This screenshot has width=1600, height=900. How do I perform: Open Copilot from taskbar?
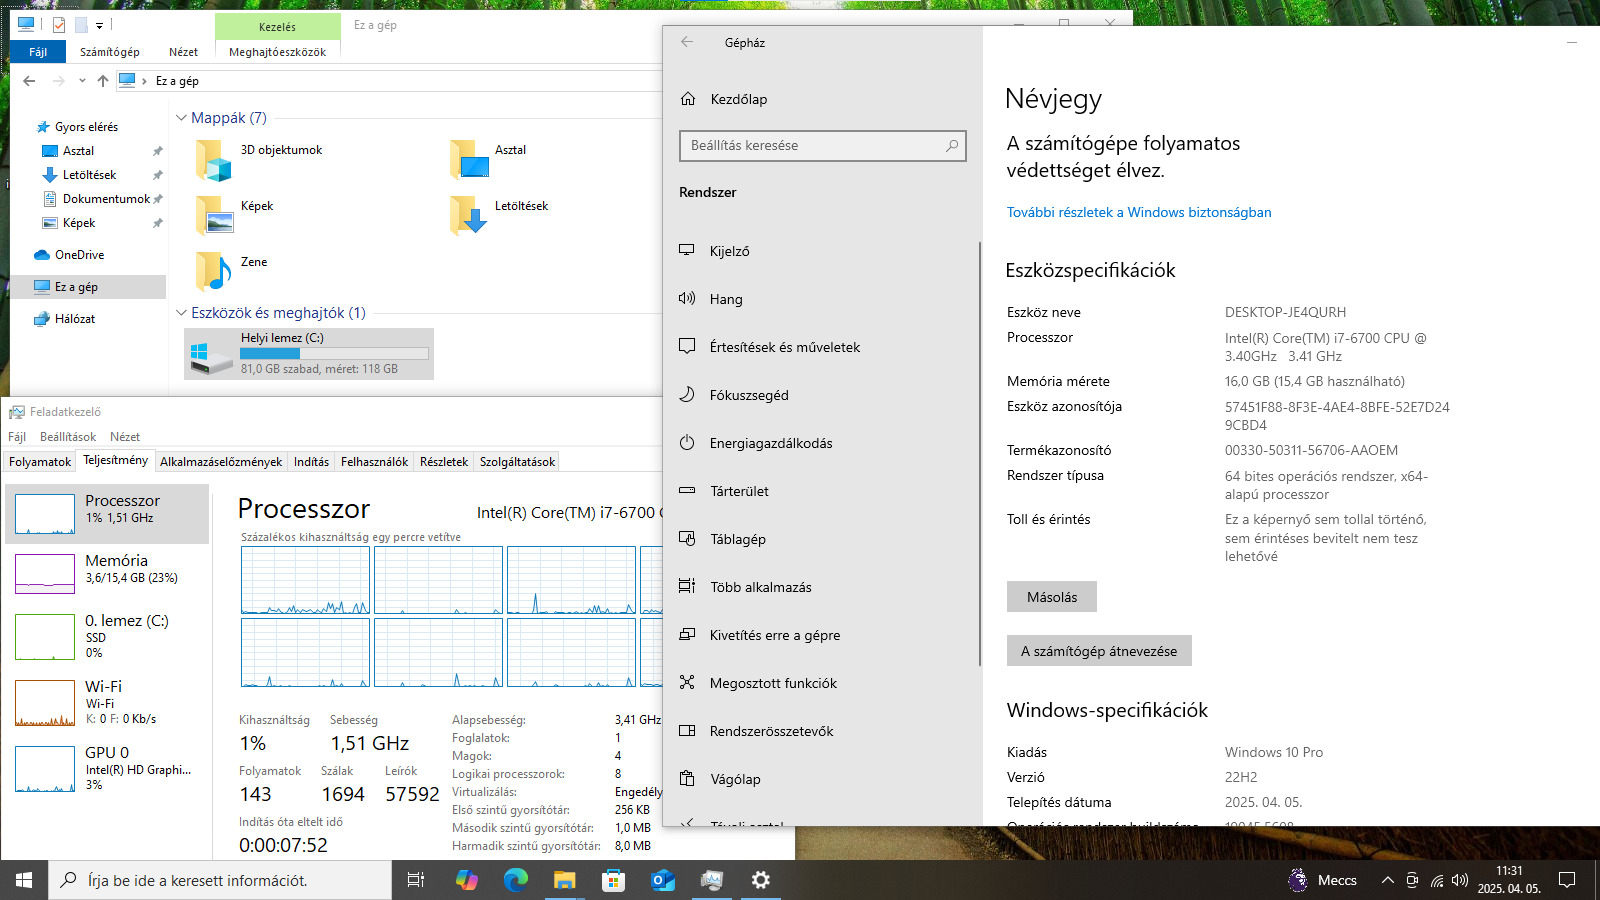pos(467,880)
